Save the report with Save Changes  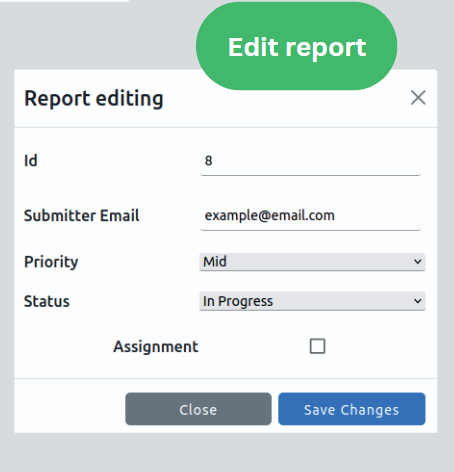(352, 409)
